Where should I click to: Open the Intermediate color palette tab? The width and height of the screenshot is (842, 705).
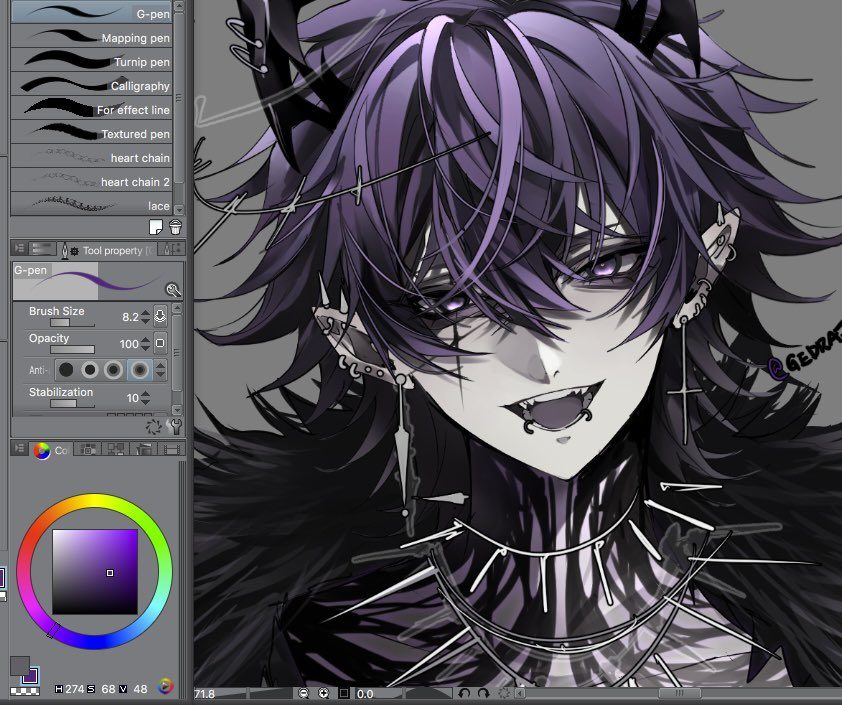(x=116, y=449)
